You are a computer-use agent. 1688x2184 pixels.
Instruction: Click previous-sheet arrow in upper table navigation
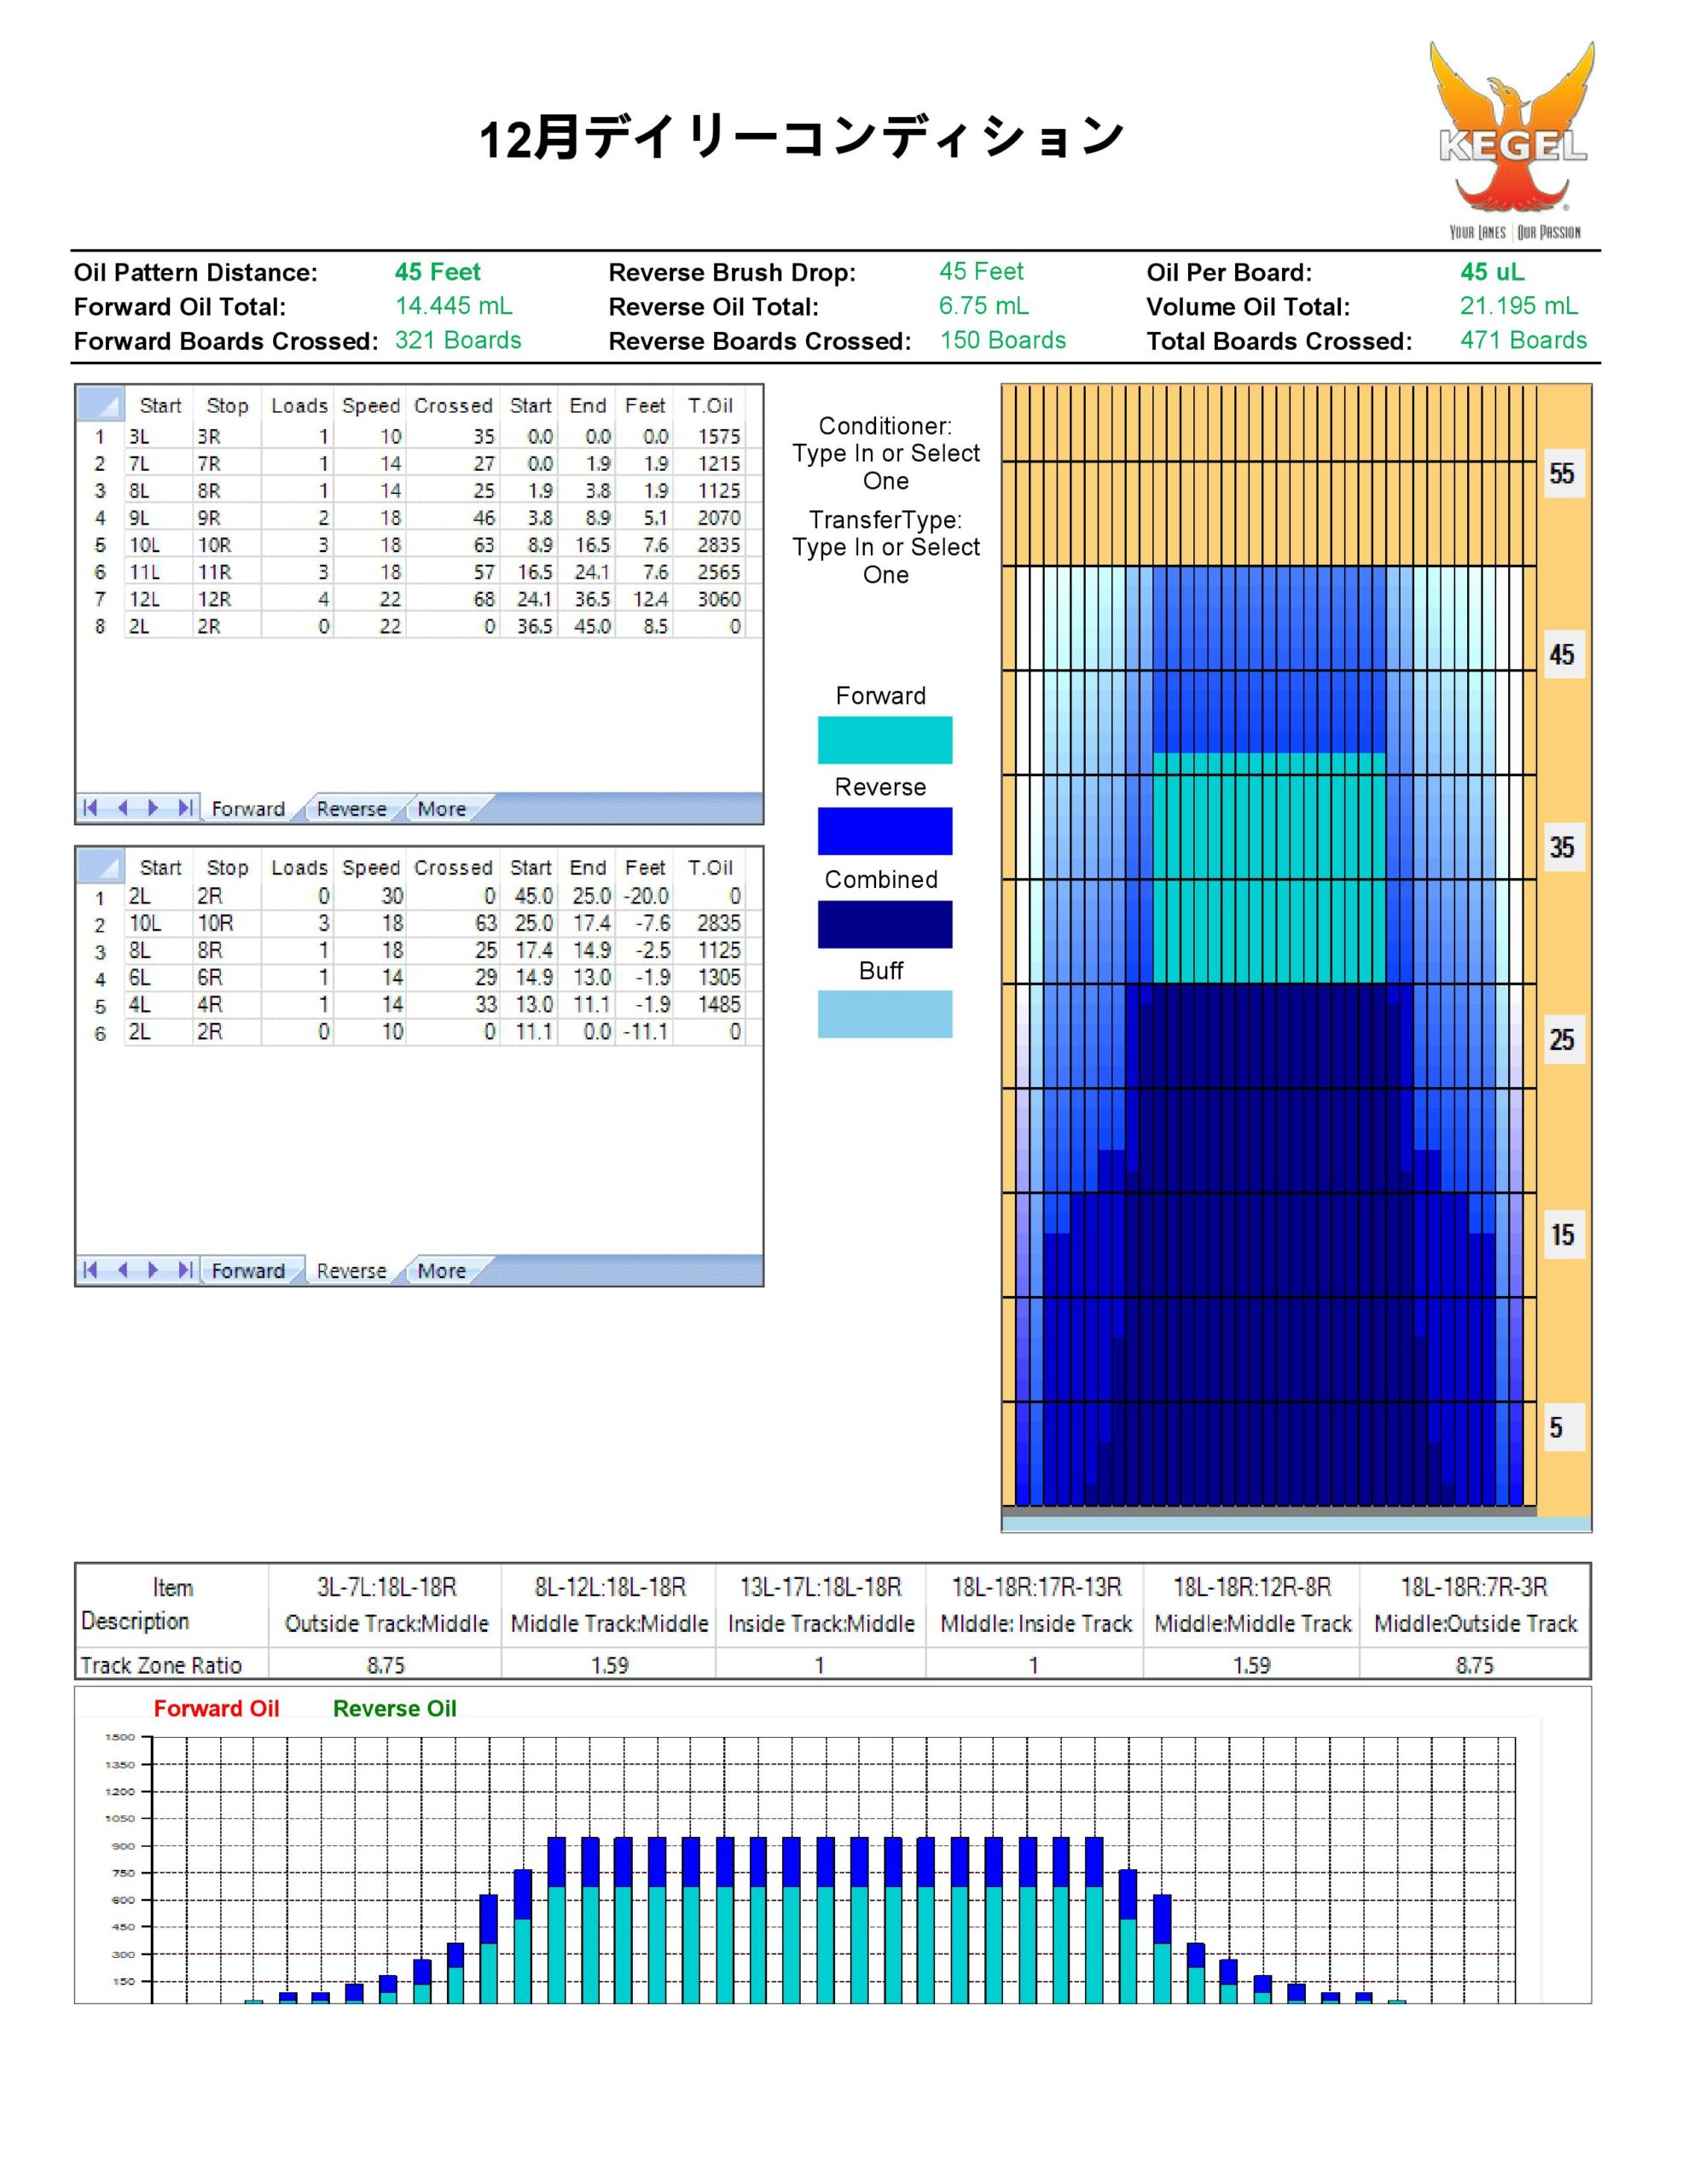tap(123, 808)
